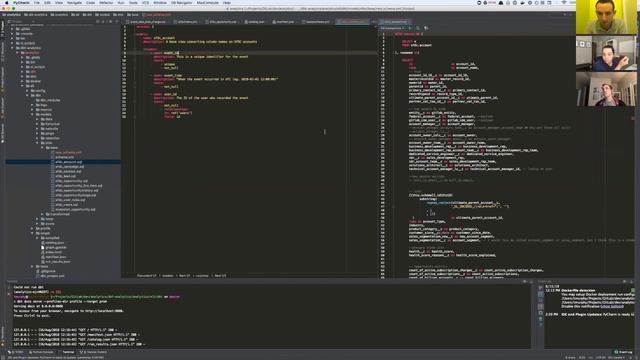The width and height of the screenshot is (640, 360).
Task: Open the VCS menu
Action: (x=145, y=2)
